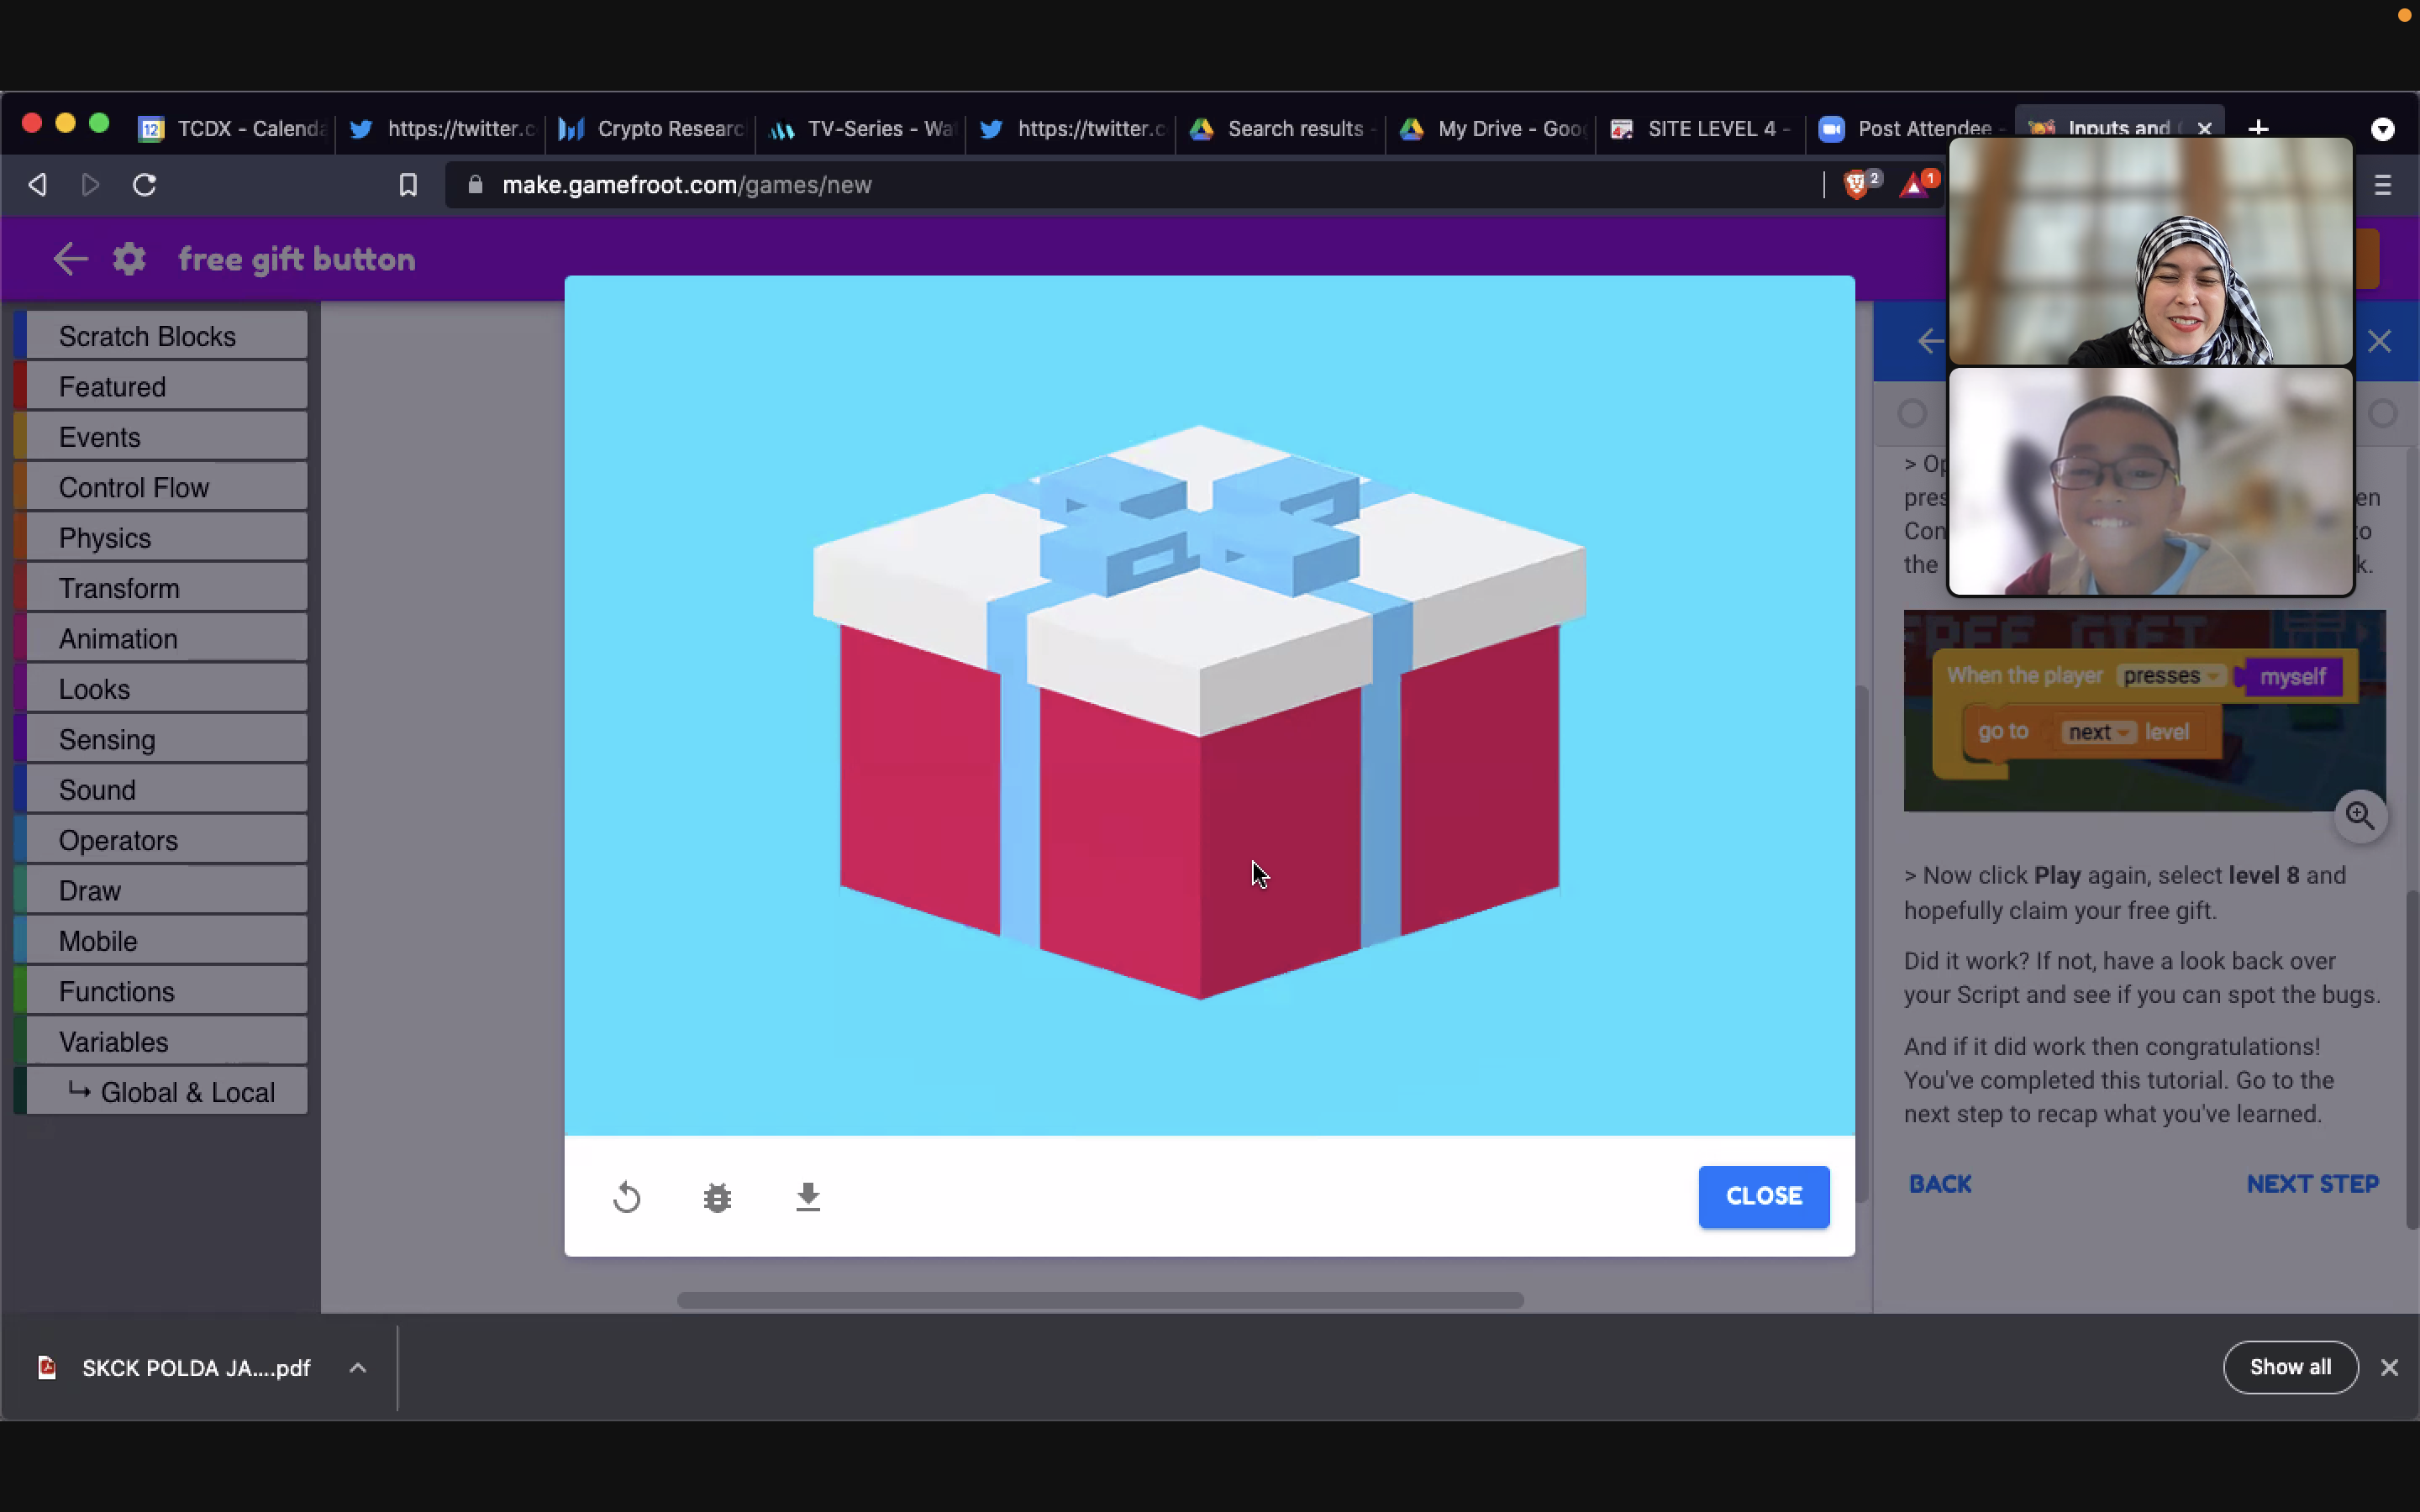The height and width of the screenshot is (1512, 2420).
Task: Click browser forward navigation button
Action: (x=90, y=185)
